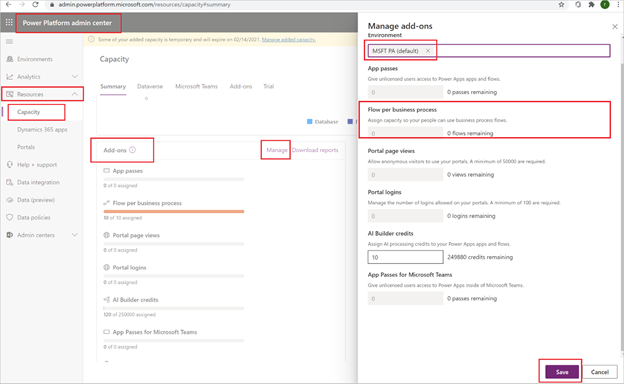Click the Flow per business process input
The image size is (624, 384).
pyautogui.click(x=405, y=133)
